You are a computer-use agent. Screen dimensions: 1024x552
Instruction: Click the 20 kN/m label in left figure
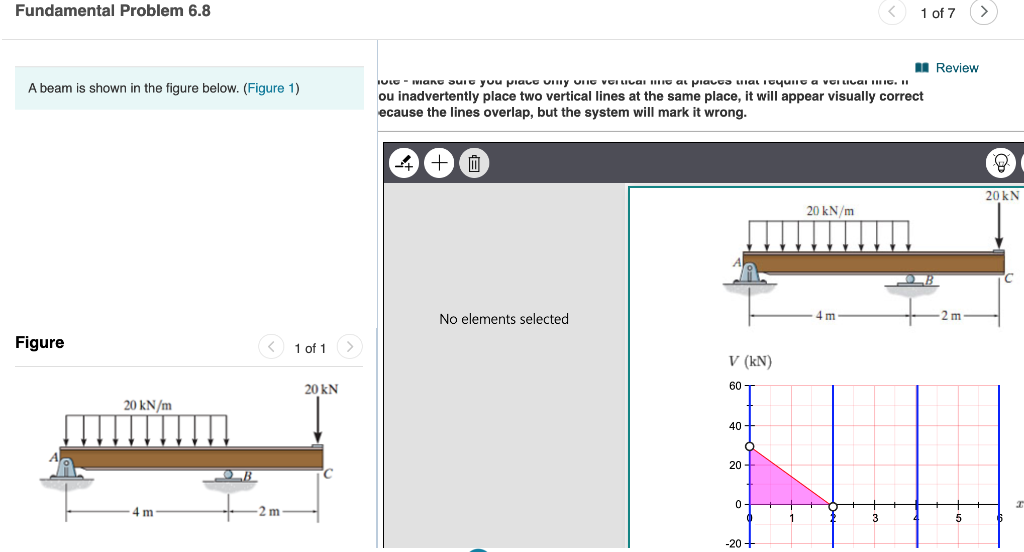(x=148, y=405)
